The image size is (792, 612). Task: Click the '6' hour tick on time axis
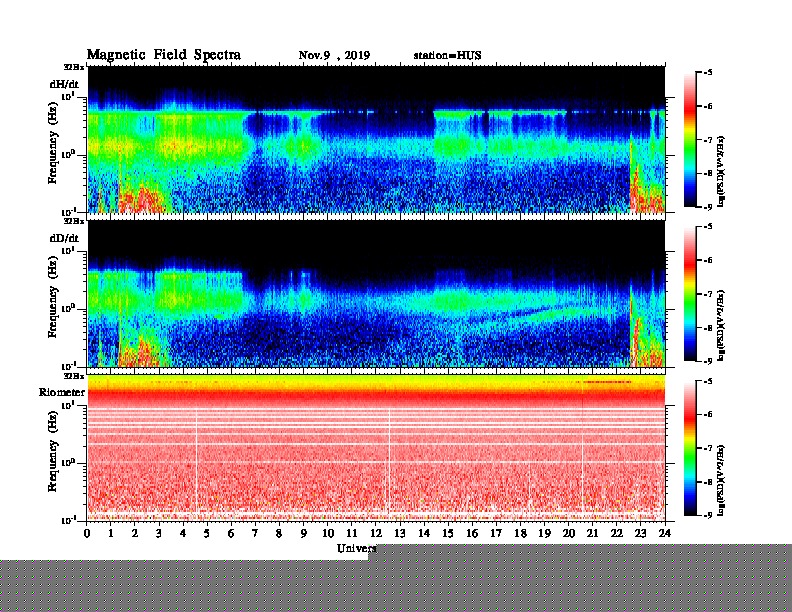pyautogui.click(x=231, y=533)
